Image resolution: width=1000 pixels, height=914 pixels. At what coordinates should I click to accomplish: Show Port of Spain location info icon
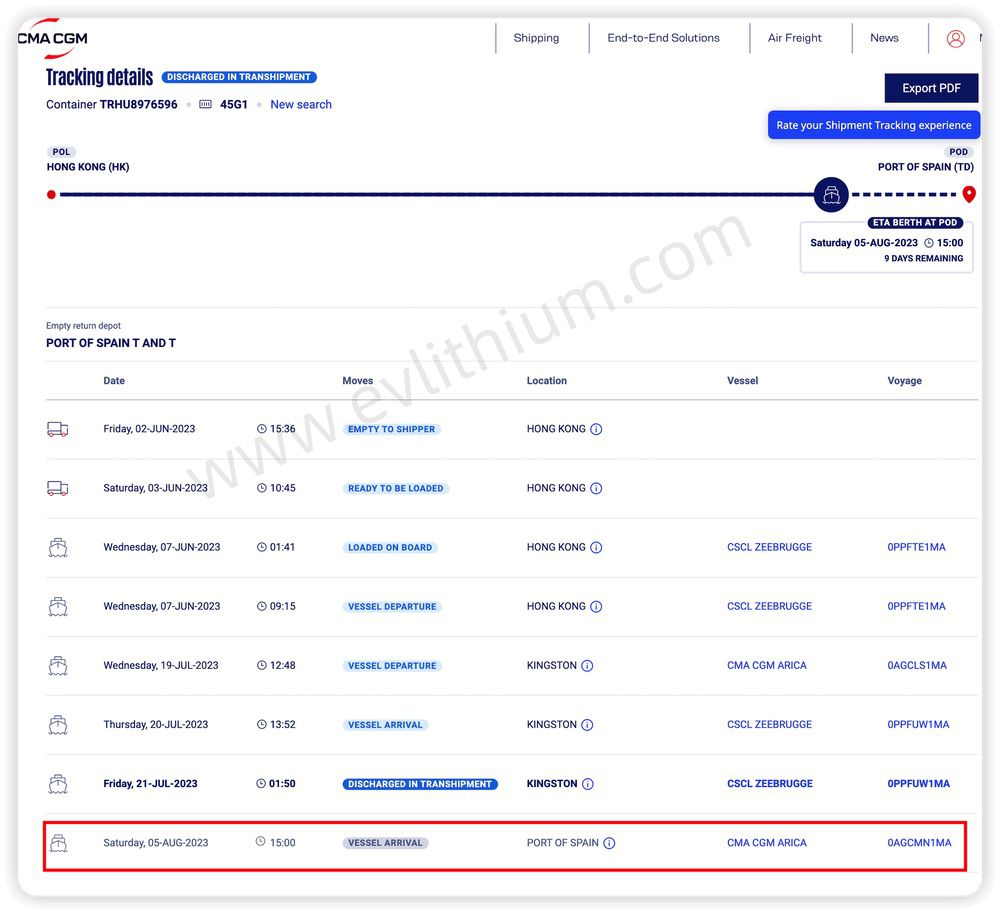click(609, 843)
